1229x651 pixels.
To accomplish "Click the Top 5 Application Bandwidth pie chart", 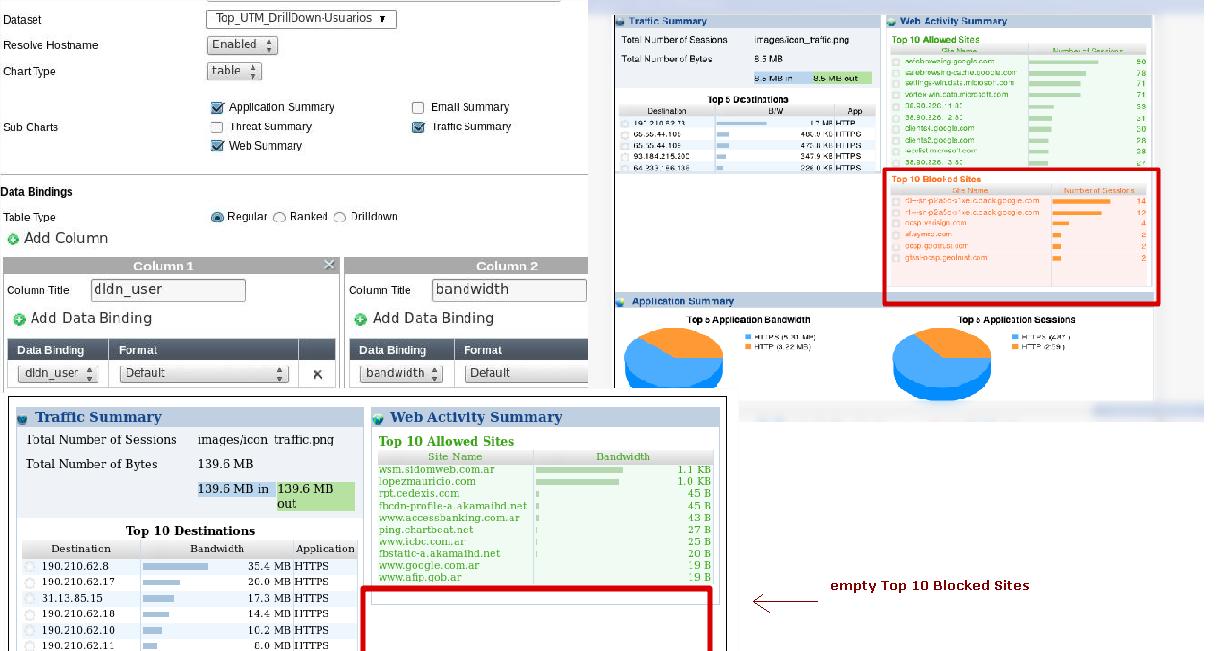I will (673, 360).
